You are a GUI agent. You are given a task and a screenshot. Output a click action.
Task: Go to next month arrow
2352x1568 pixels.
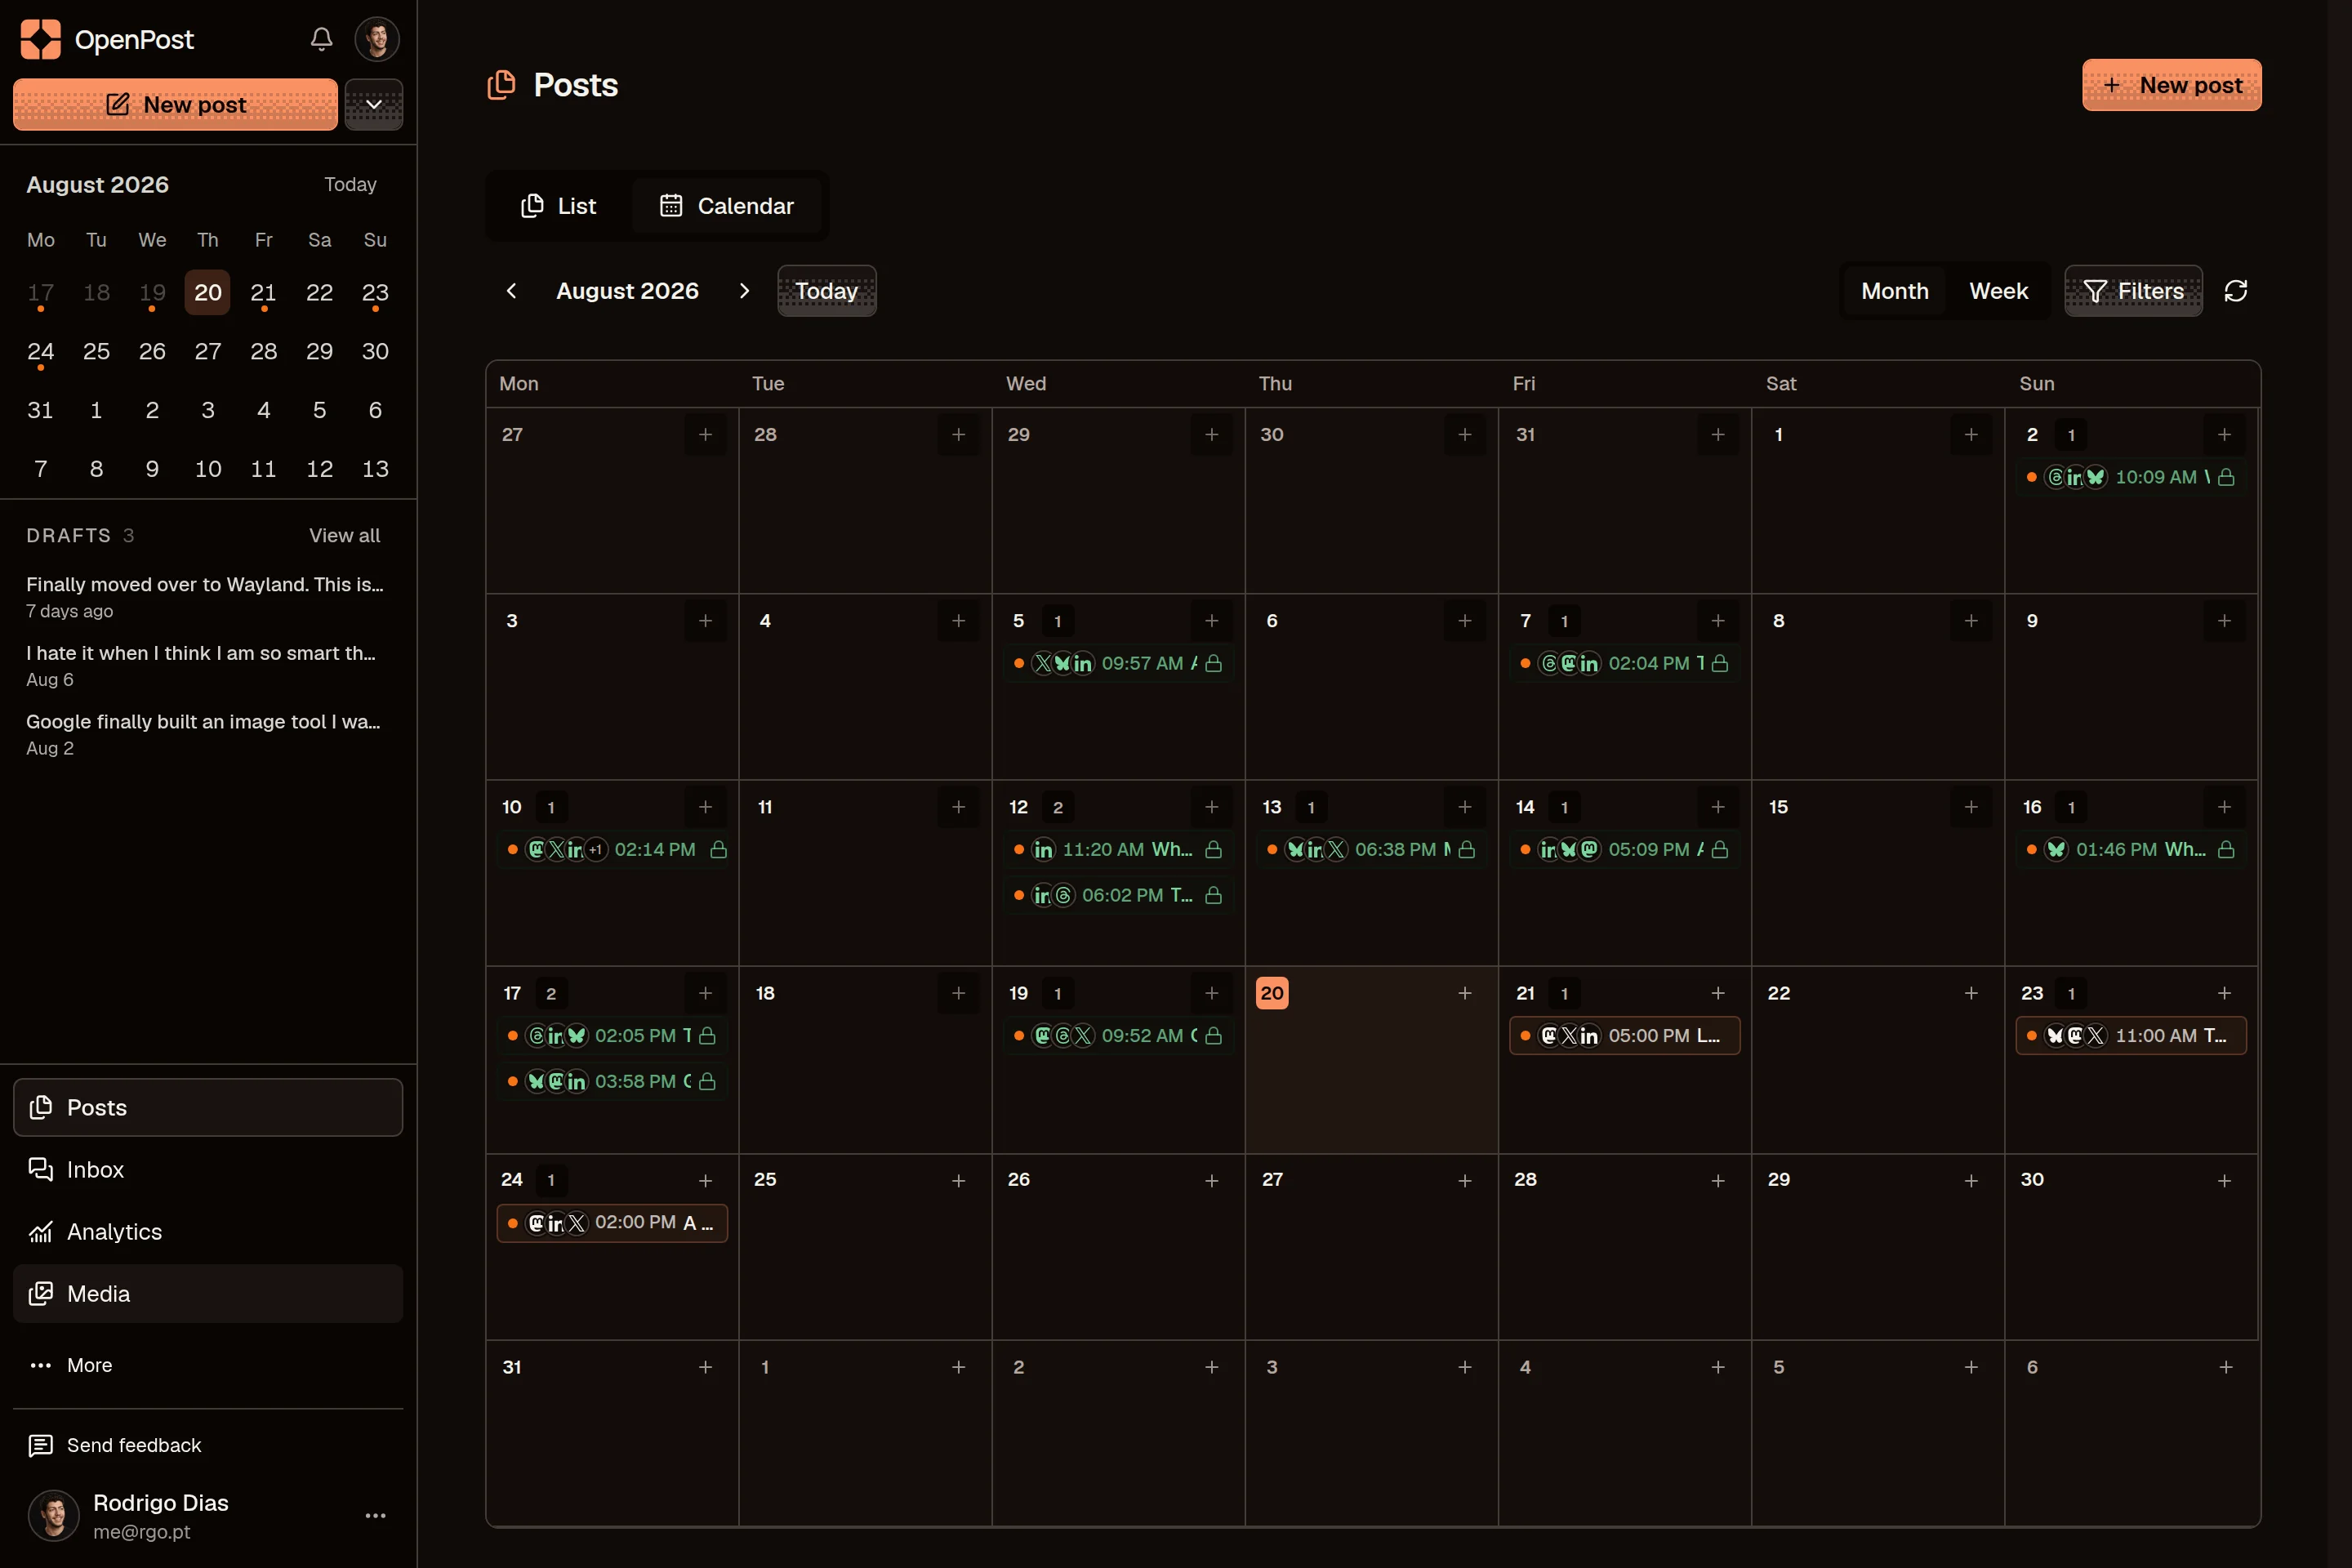click(743, 291)
